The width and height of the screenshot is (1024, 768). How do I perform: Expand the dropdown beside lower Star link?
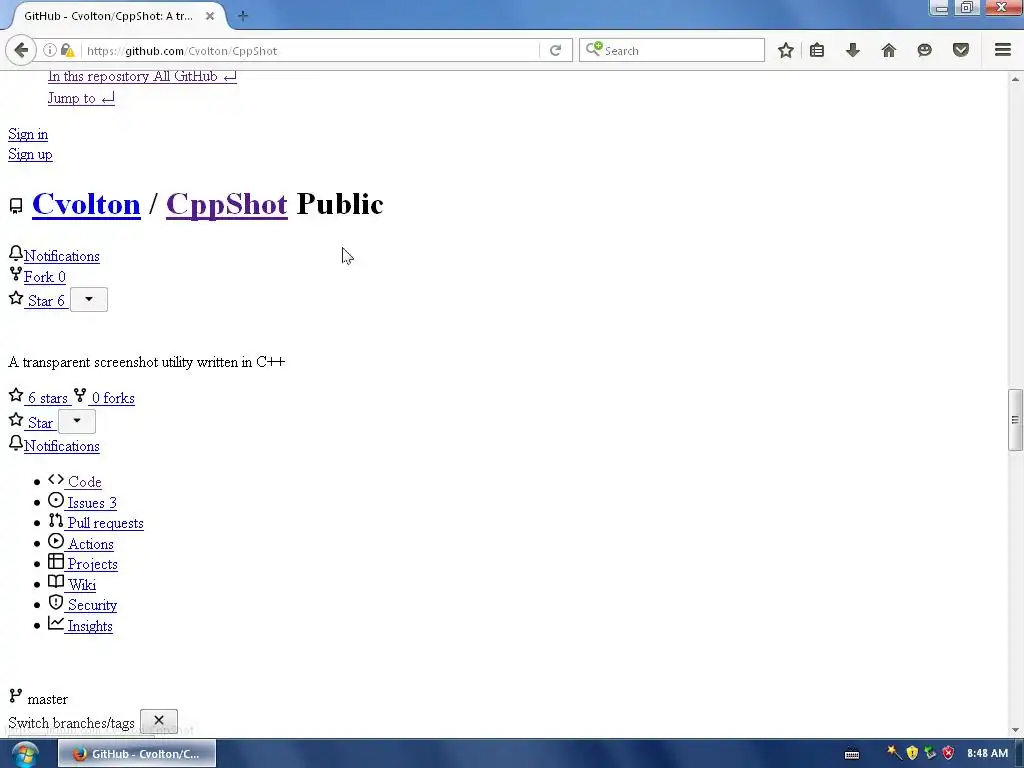point(77,421)
